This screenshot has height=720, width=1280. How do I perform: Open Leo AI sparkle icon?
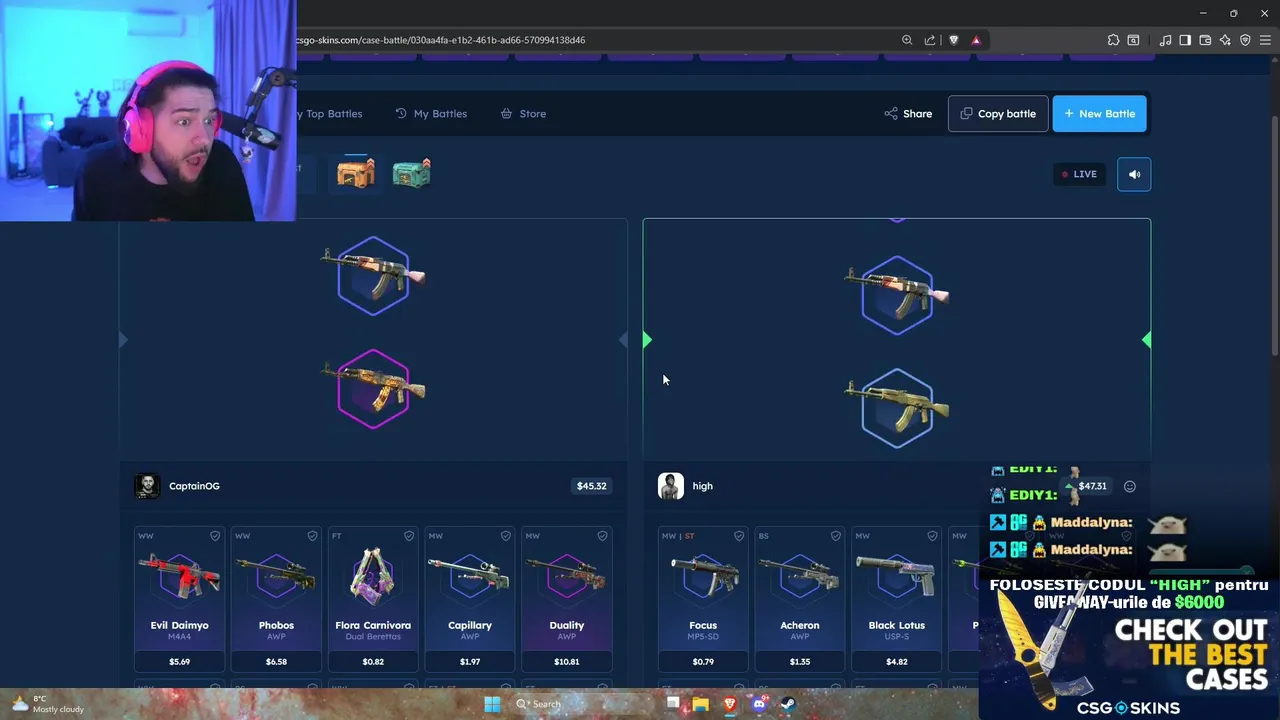click(1225, 40)
